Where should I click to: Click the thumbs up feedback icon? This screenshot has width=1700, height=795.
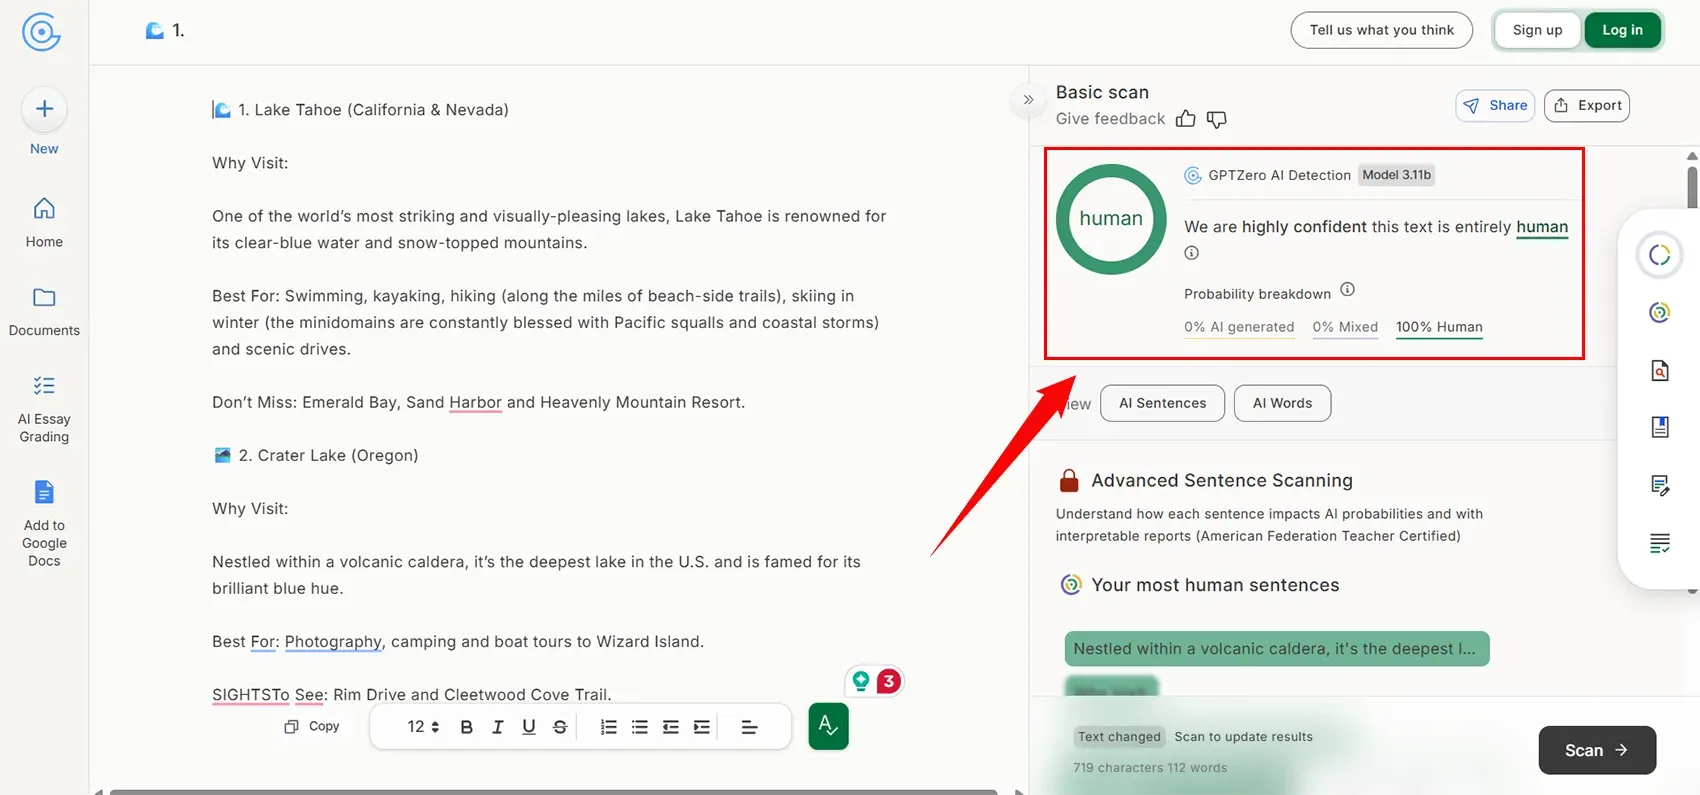point(1185,119)
